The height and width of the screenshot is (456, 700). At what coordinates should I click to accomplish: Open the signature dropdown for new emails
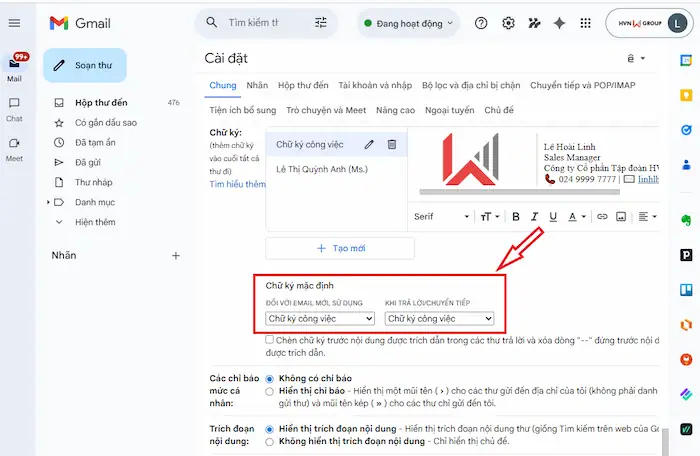[320, 318]
